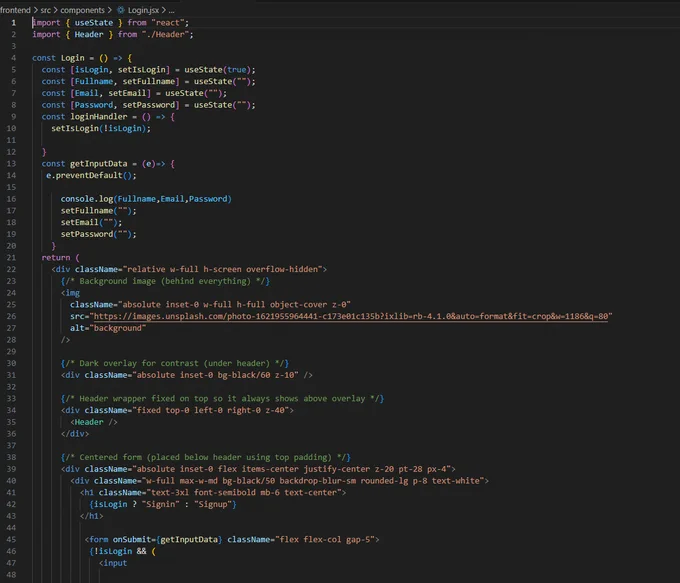
Task: Click 'setEmail' in the destructuring on line 7
Action: [128, 93]
